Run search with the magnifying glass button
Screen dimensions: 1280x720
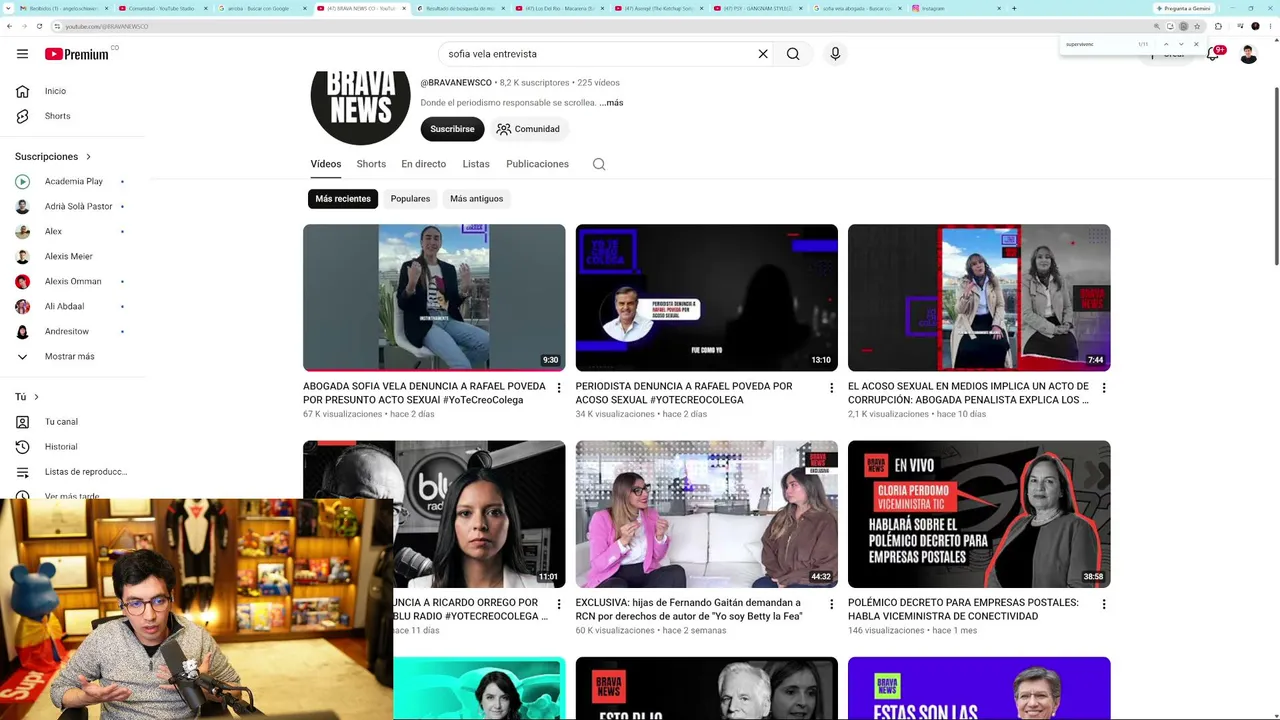[793, 54]
